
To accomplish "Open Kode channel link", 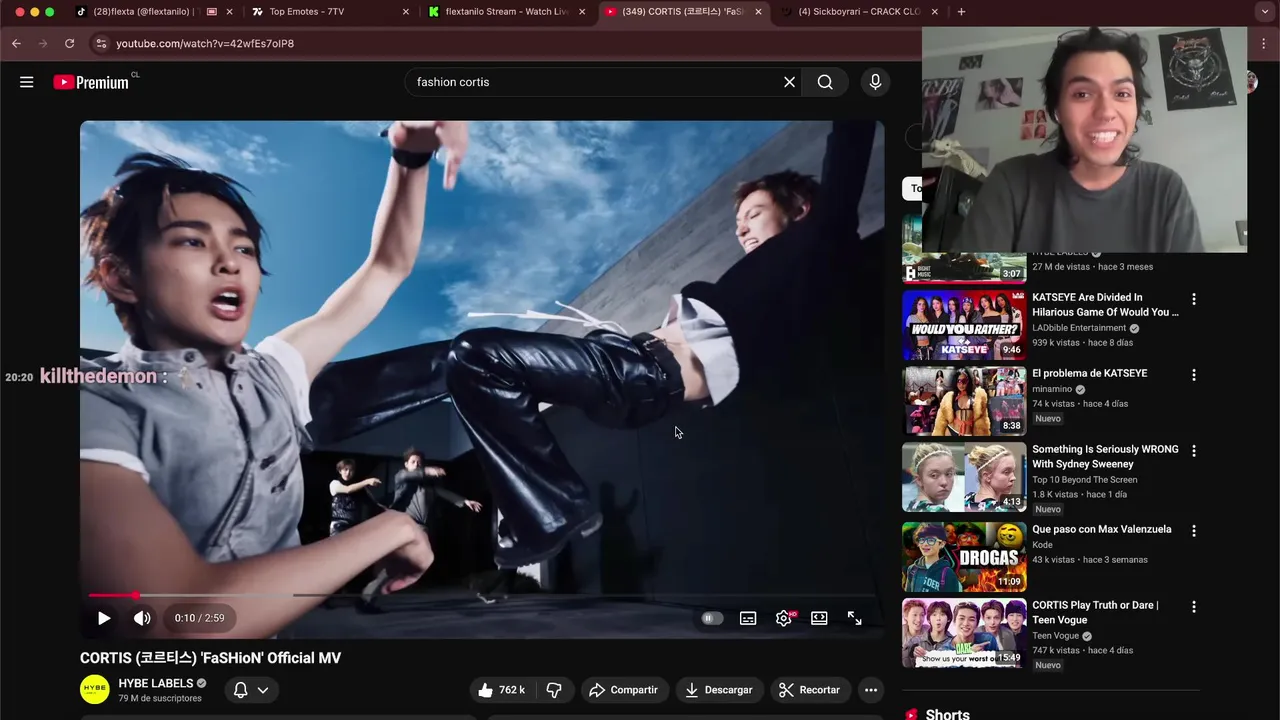I will 1042,545.
